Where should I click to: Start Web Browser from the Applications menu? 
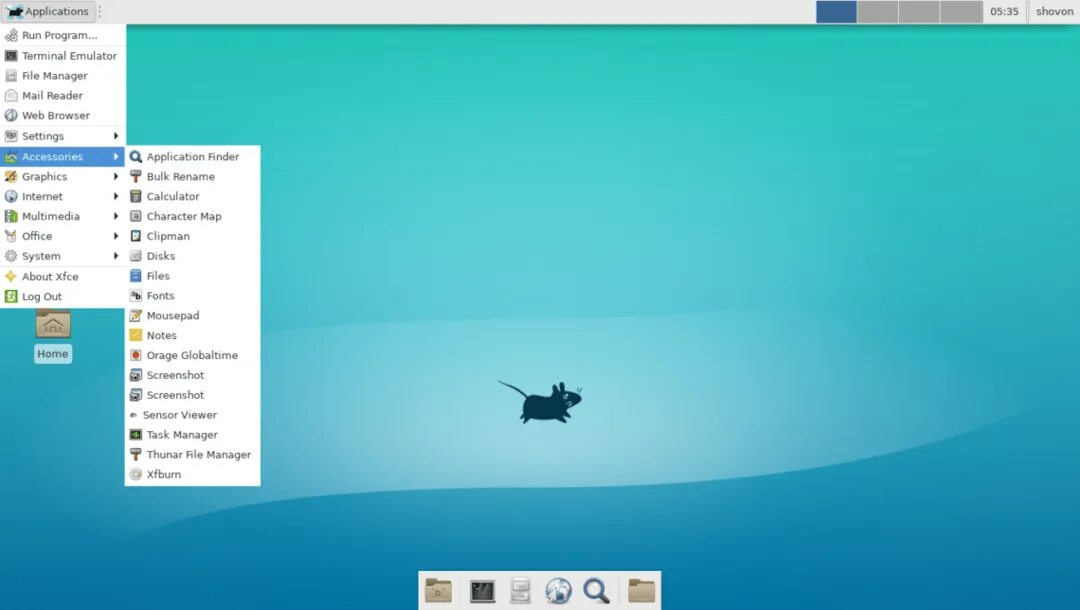(62, 116)
